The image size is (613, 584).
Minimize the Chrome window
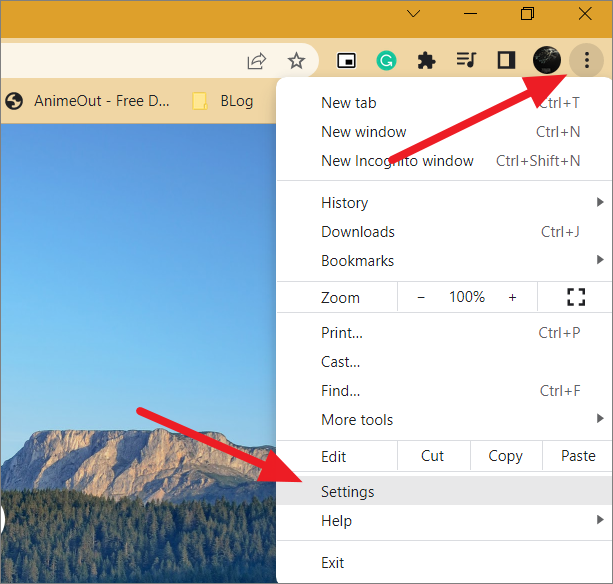point(470,14)
